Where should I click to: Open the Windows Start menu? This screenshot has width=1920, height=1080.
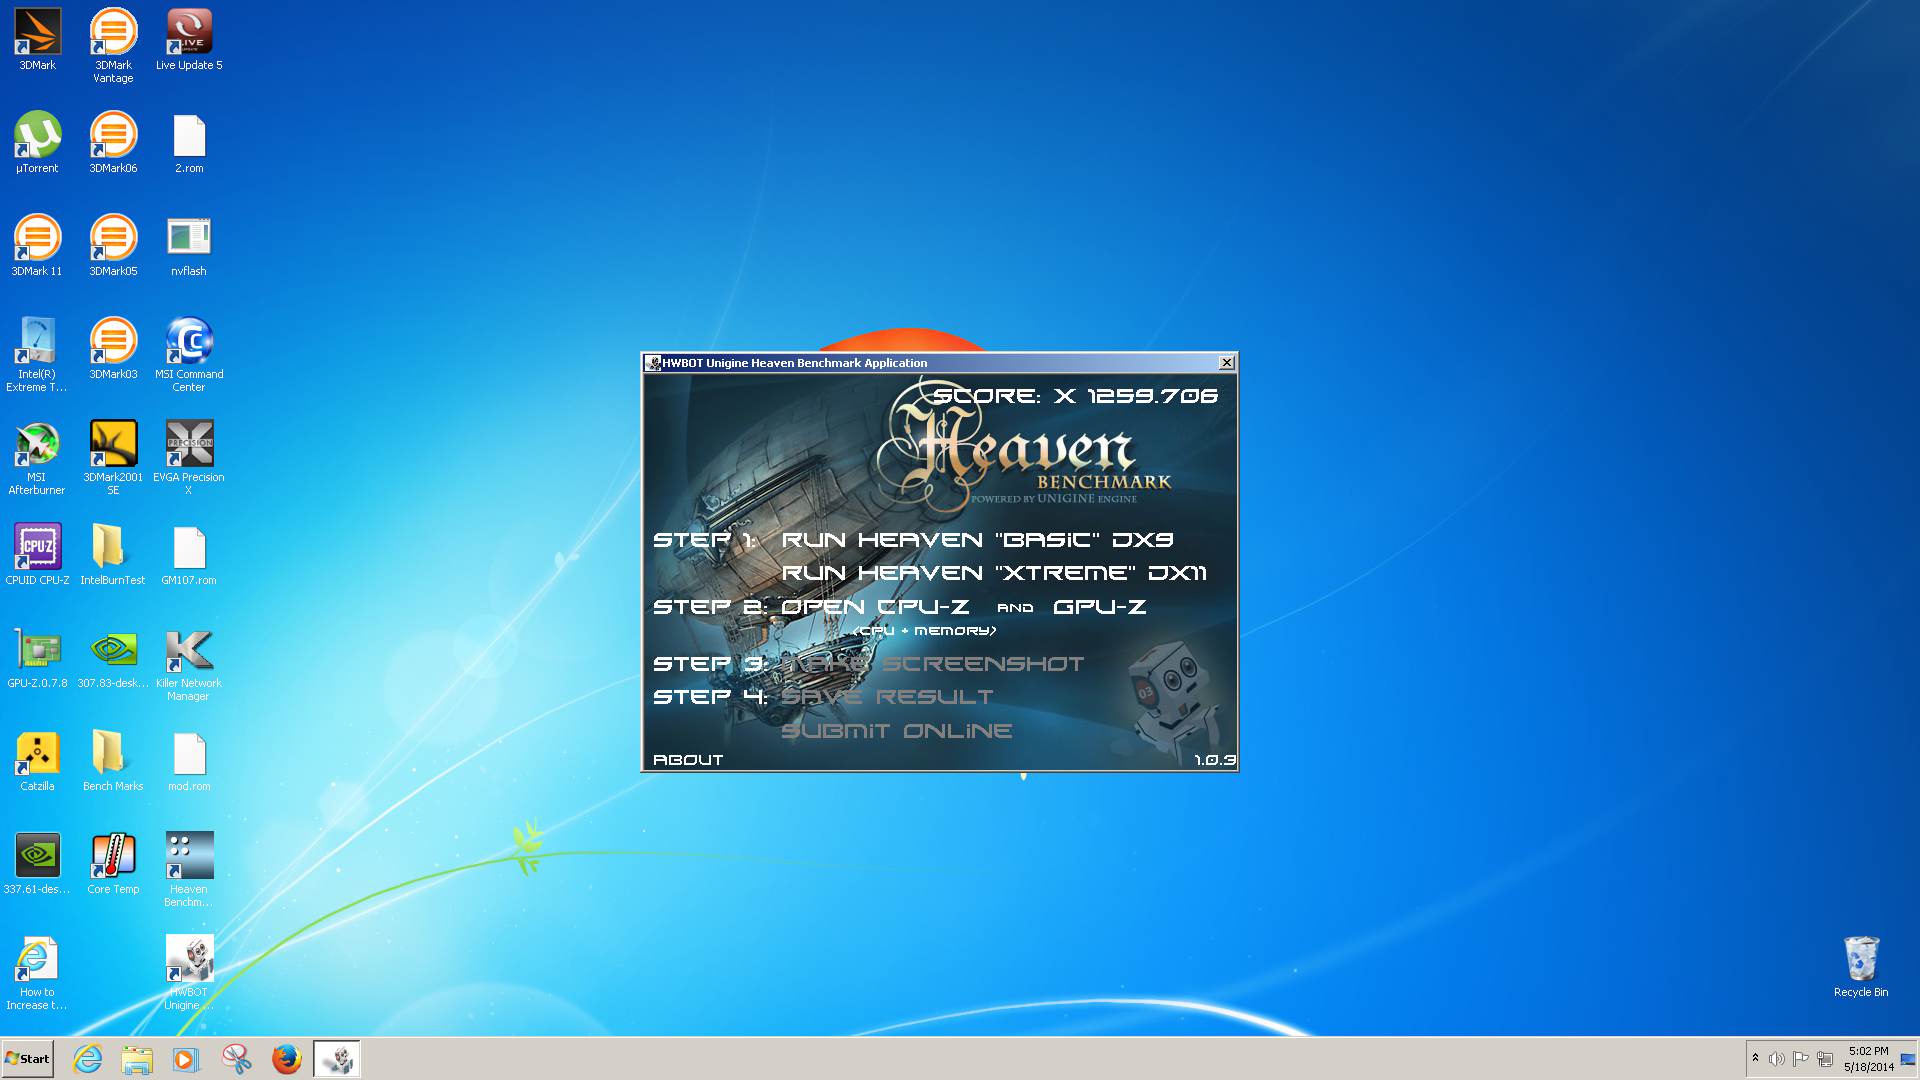coord(27,1059)
